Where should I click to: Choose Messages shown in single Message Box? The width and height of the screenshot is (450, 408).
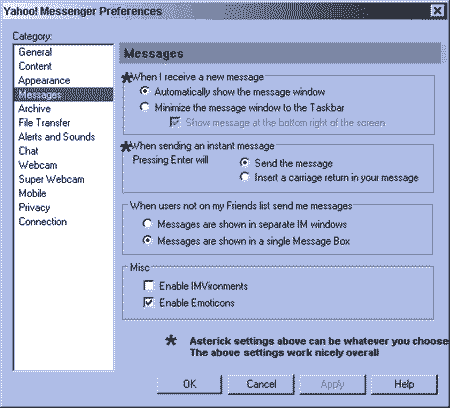point(147,240)
